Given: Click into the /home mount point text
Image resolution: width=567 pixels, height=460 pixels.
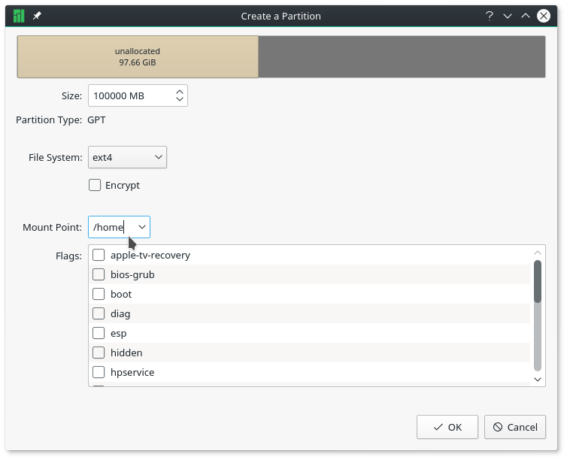Looking at the screenshot, I should click(x=108, y=227).
